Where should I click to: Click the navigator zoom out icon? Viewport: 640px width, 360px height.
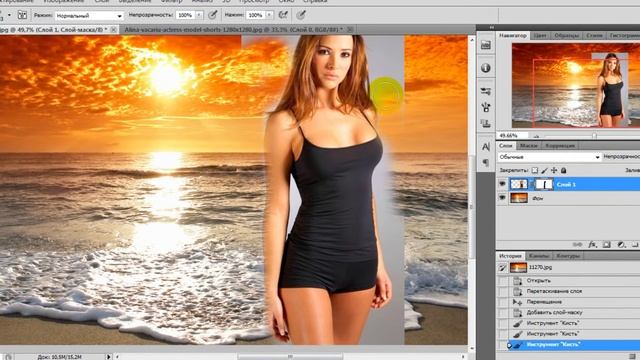tap(536, 136)
